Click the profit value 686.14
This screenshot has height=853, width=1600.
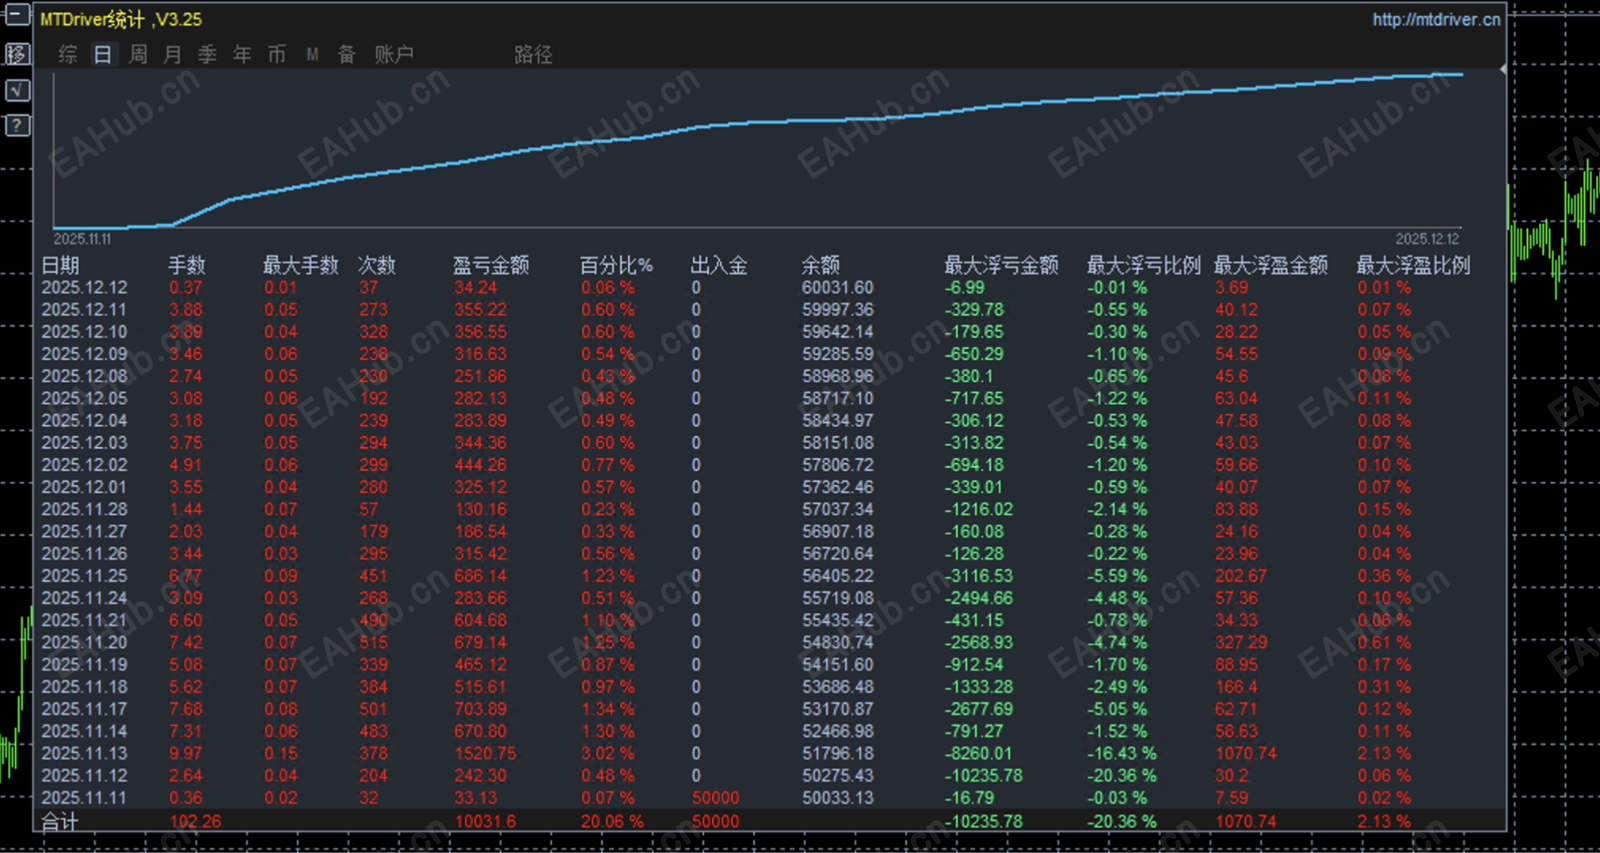pyautogui.click(x=480, y=576)
